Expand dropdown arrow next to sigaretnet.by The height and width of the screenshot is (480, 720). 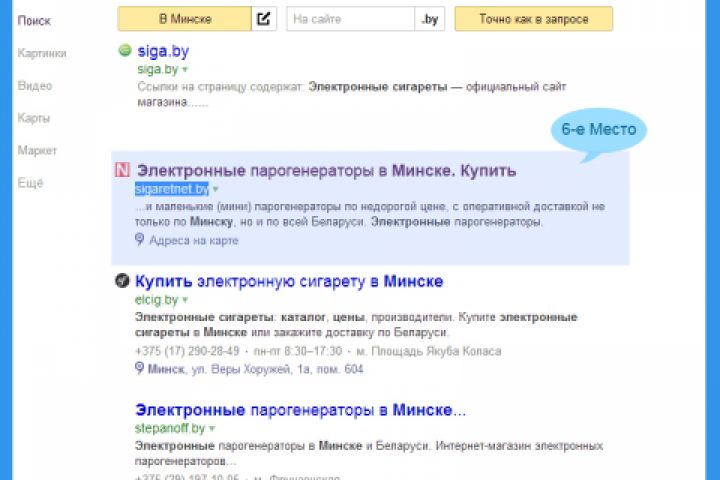tap(215, 189)
